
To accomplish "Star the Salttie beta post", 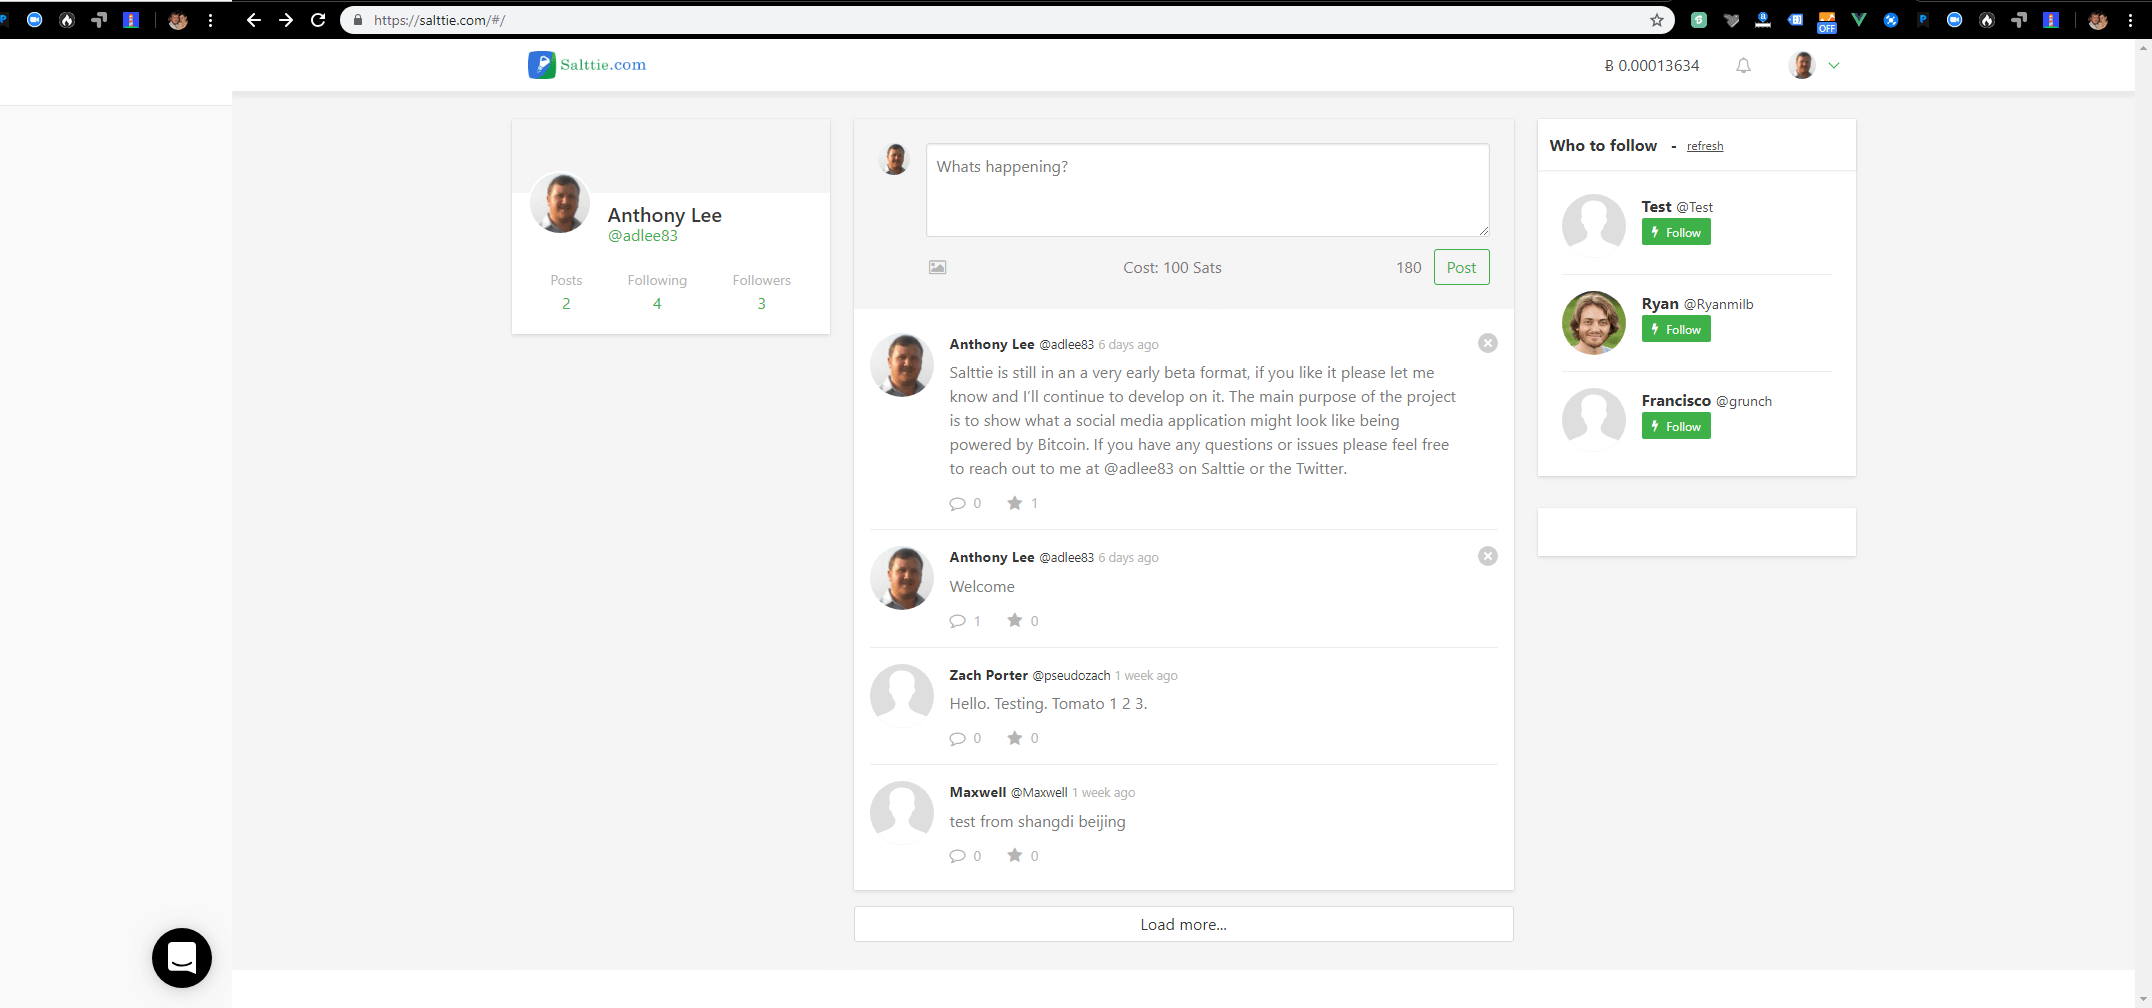I will tap(1015, 503).
